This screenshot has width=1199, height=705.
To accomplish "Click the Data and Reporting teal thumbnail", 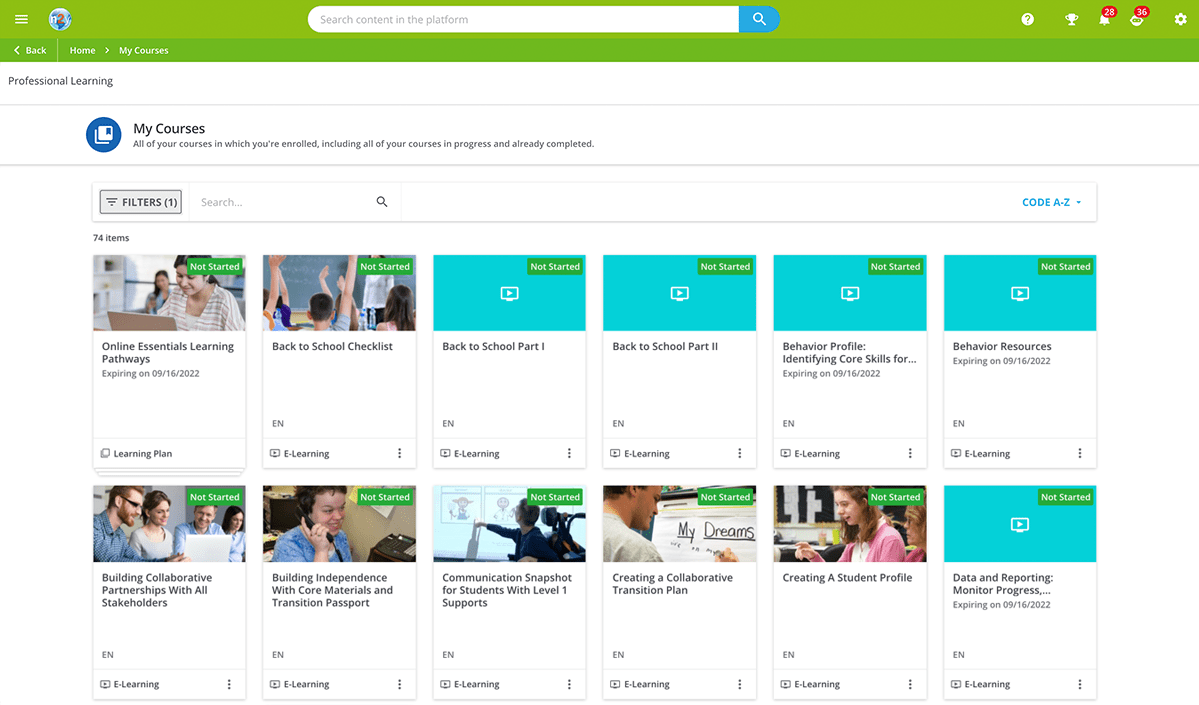I will 1020,524.
